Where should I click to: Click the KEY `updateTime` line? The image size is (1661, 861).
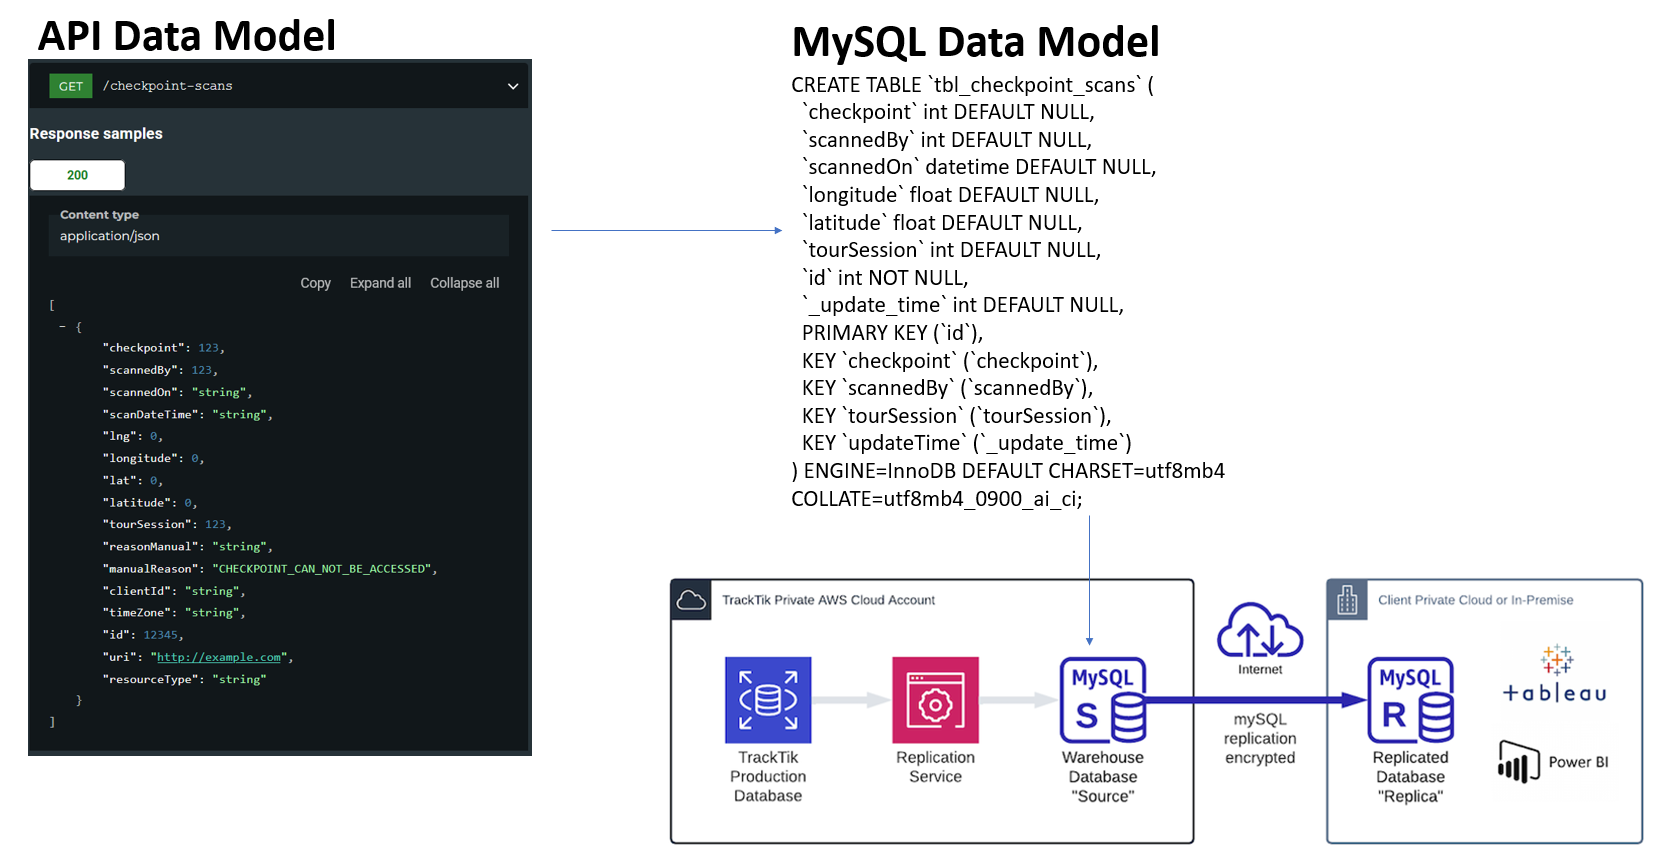click(967, 443)
